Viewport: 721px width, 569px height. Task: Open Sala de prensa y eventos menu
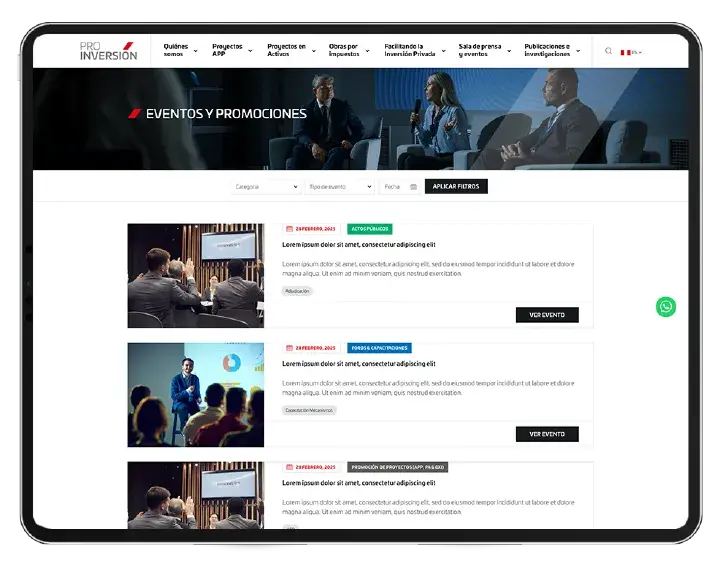tap(480, 50)
